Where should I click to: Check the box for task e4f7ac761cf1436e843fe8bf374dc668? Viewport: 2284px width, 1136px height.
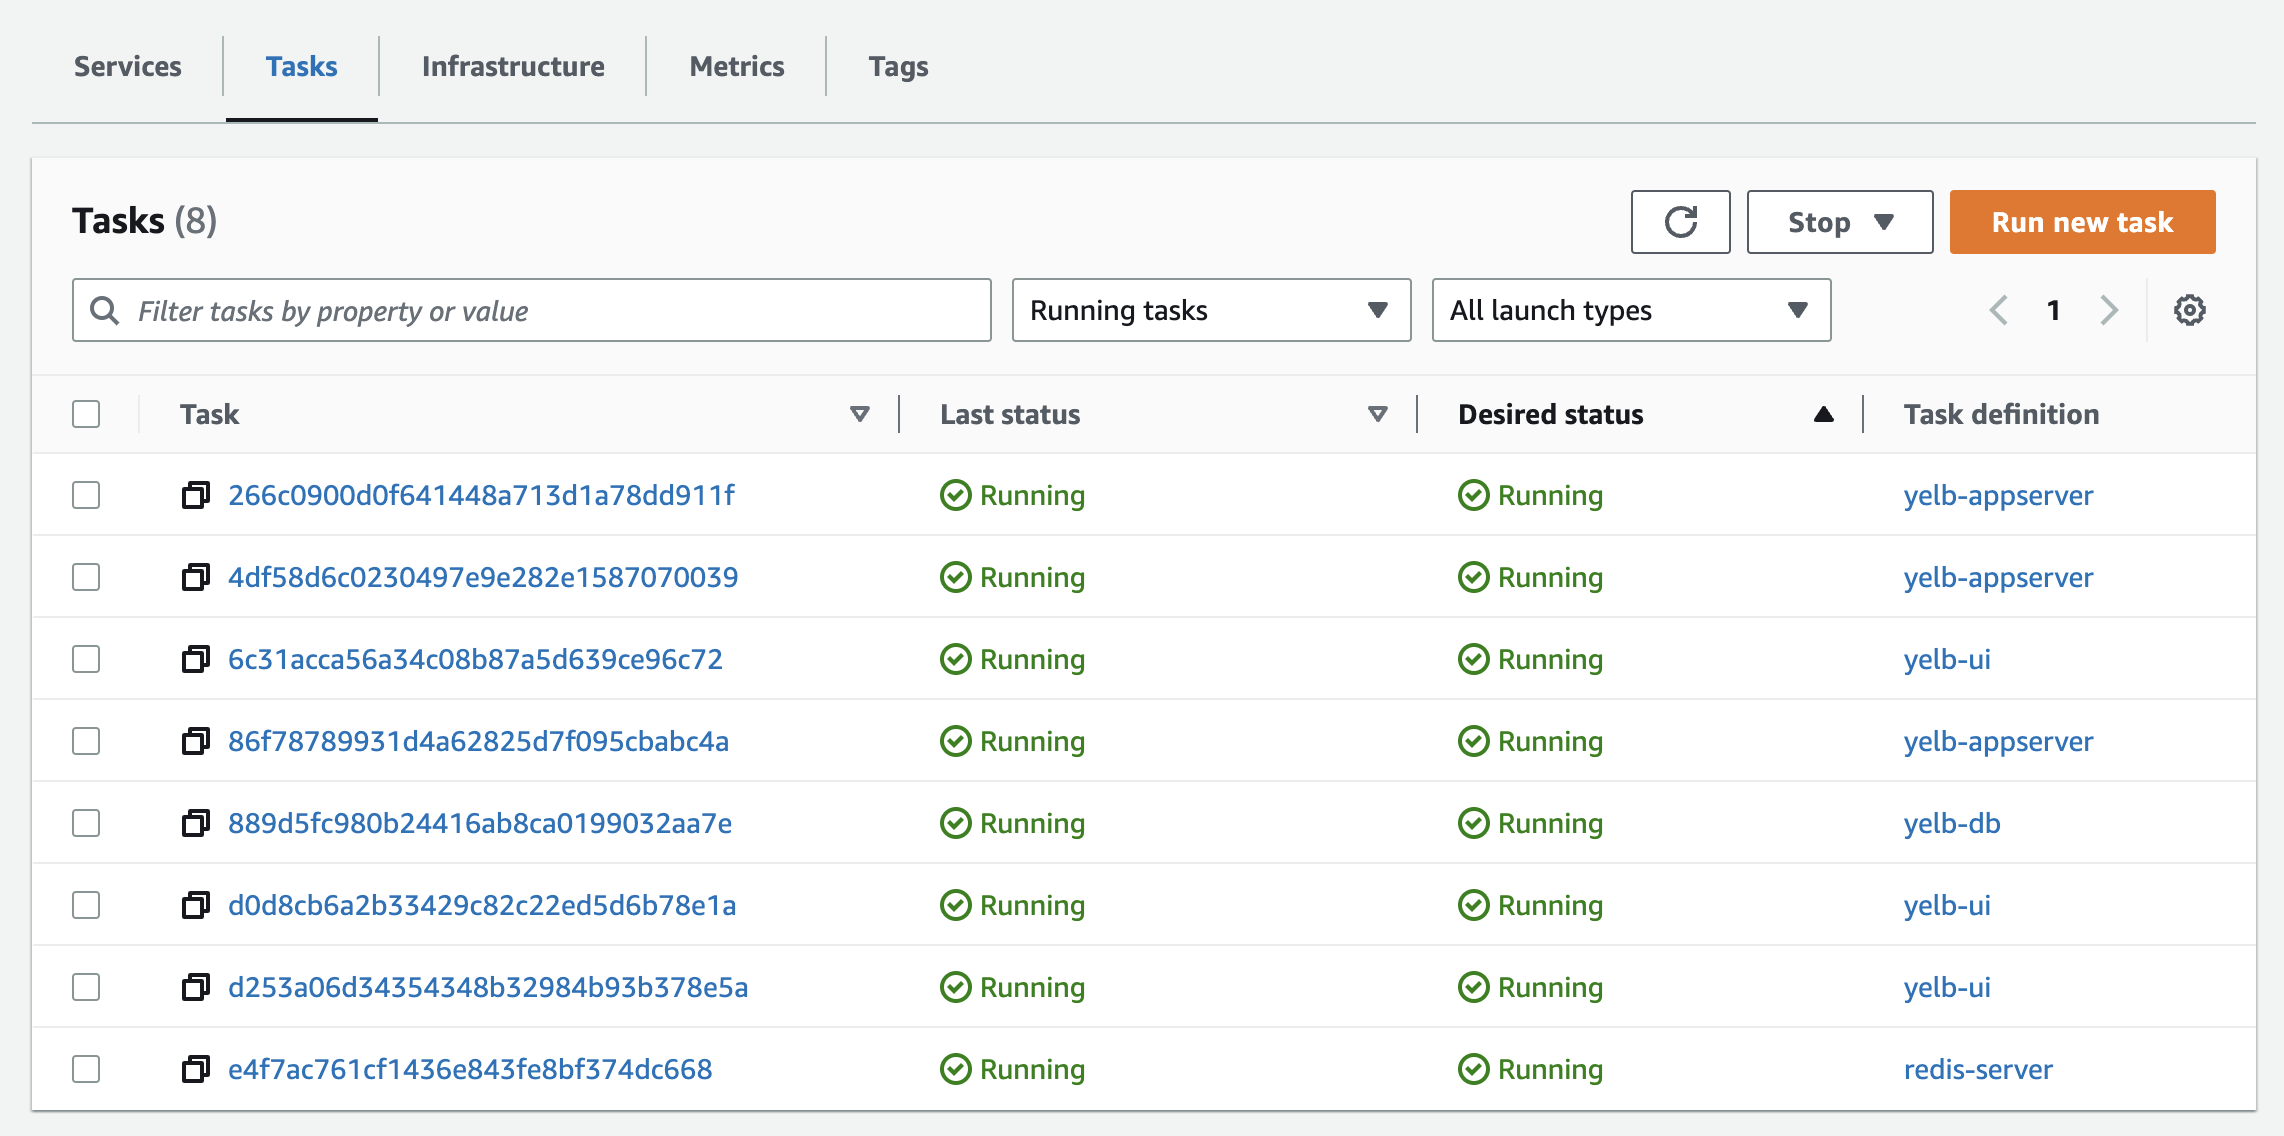click(x=86, y=1069)
